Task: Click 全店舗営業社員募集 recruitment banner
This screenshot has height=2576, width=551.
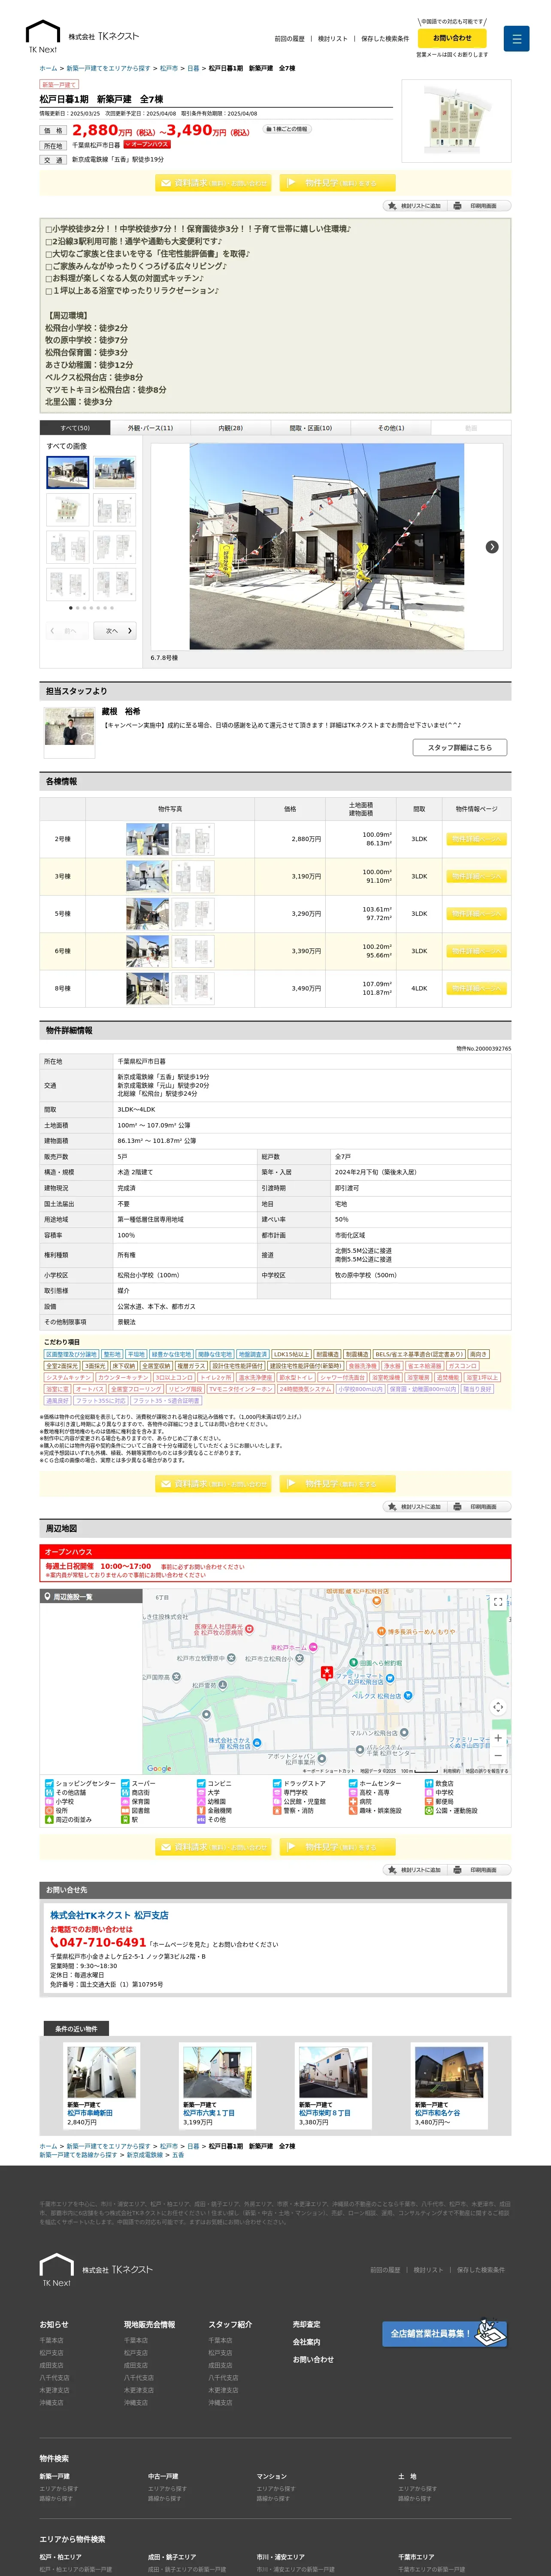Action: (444, 2333)
